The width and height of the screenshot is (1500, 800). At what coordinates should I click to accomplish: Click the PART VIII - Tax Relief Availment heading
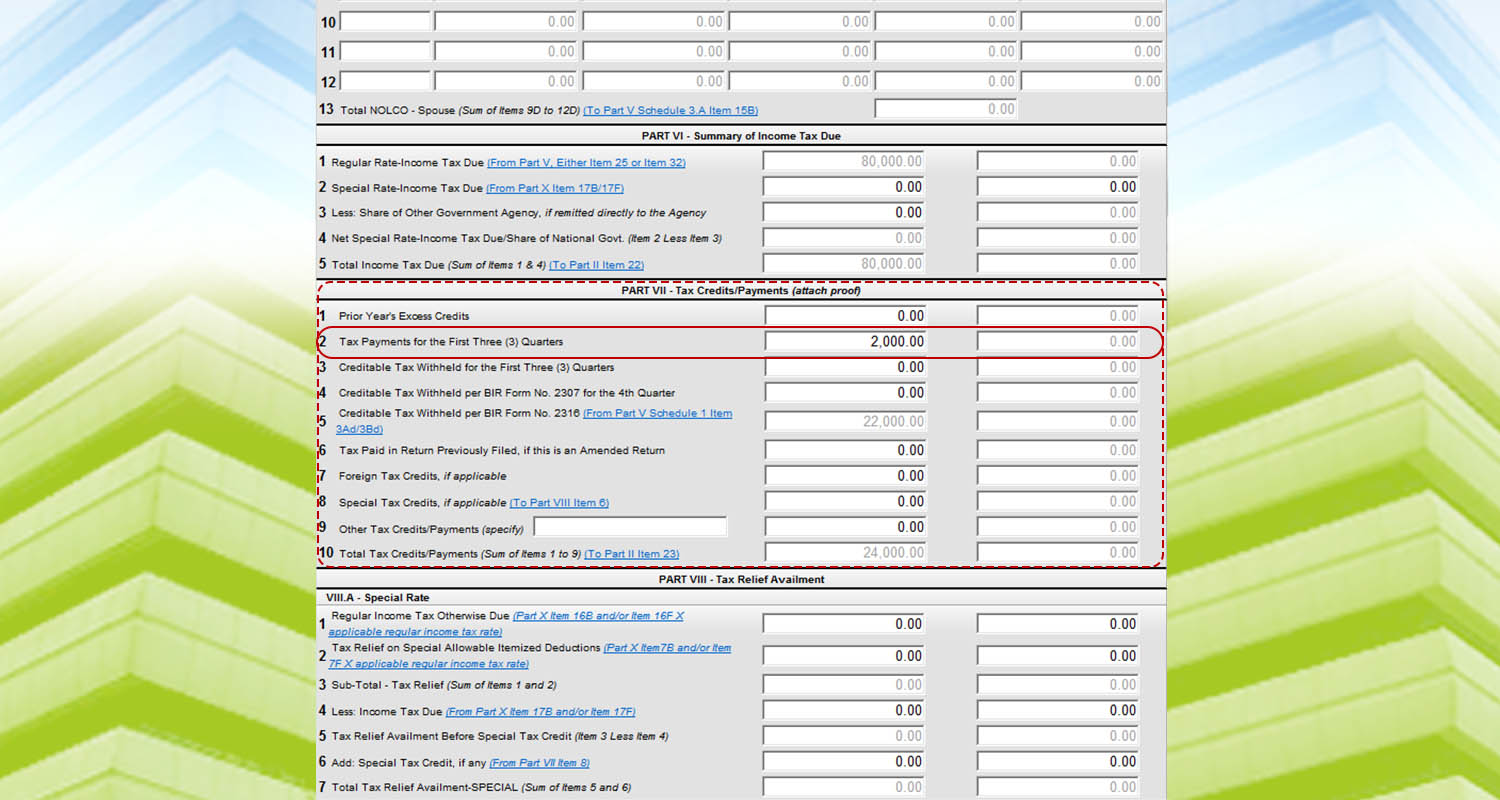[741, 579]
